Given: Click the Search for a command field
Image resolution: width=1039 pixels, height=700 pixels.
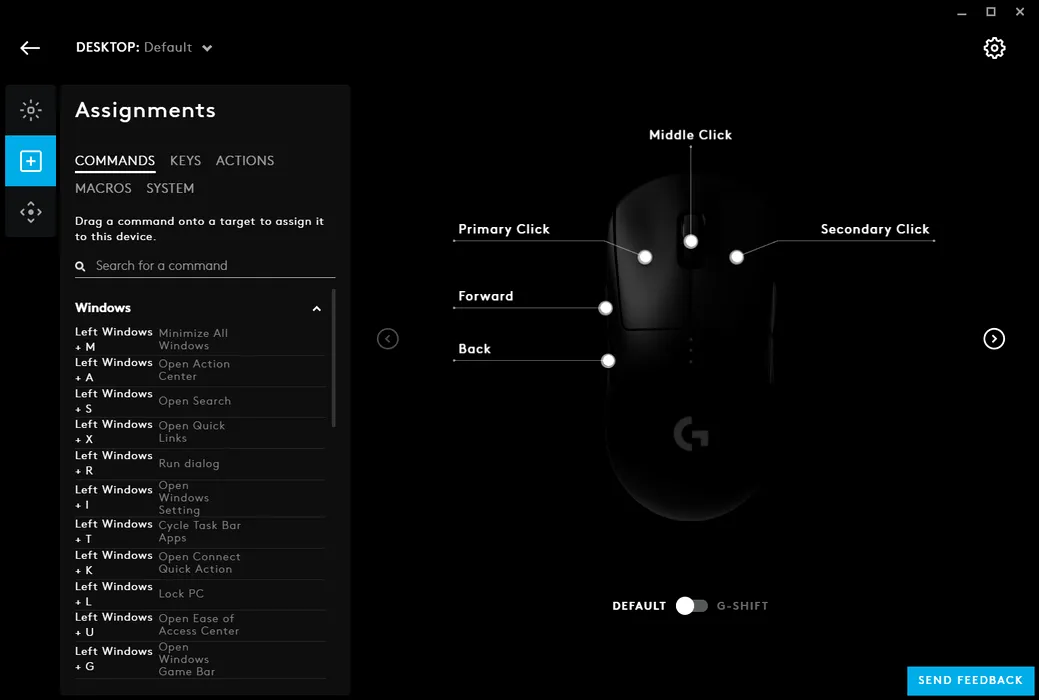Looking at the screenshot, I should [x=205, y=266].
